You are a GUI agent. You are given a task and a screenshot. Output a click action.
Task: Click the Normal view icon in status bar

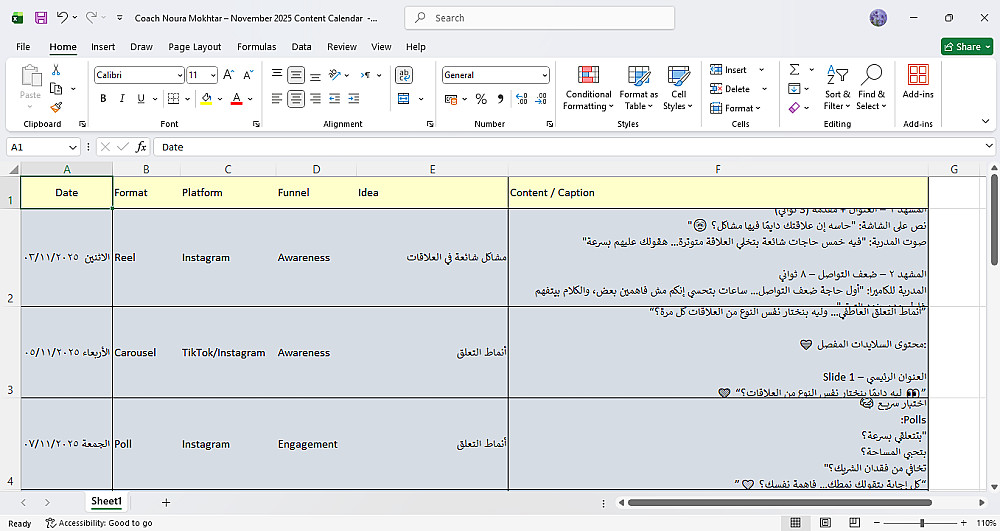tap(795, 523)
